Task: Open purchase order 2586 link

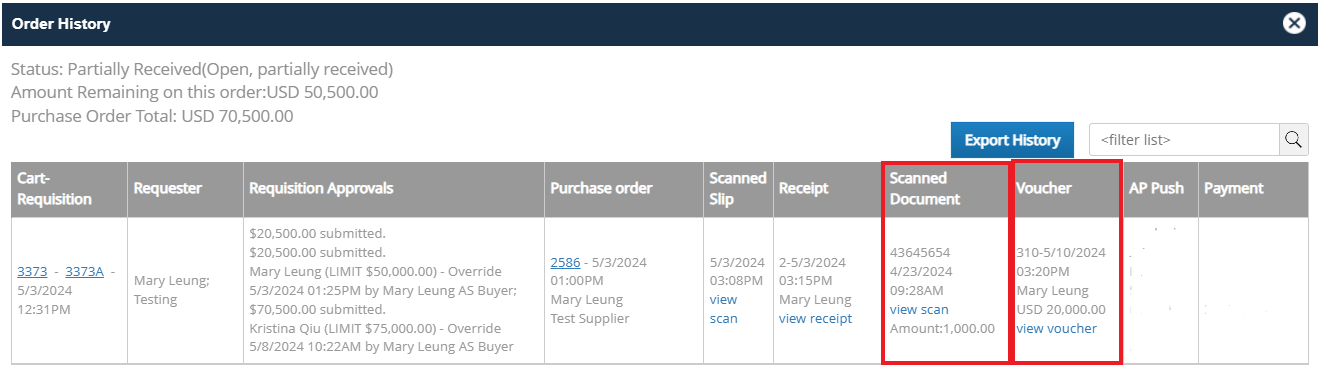Action: click(x=566, y=262)
